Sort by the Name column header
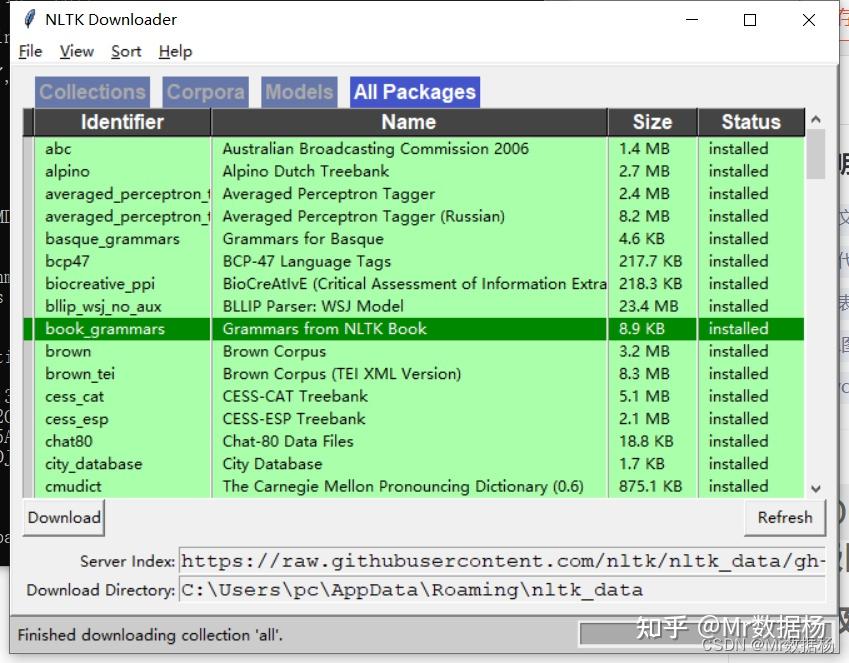Screen dimensions: 849x663 click(x=409, y=122)
